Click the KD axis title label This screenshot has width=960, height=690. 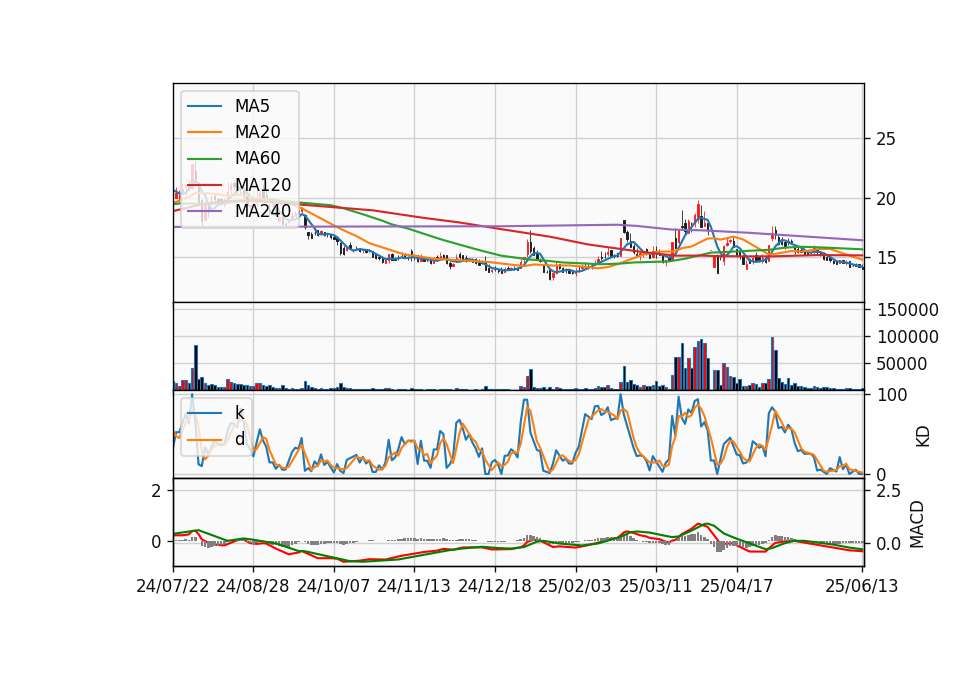(x=923, y=436)
